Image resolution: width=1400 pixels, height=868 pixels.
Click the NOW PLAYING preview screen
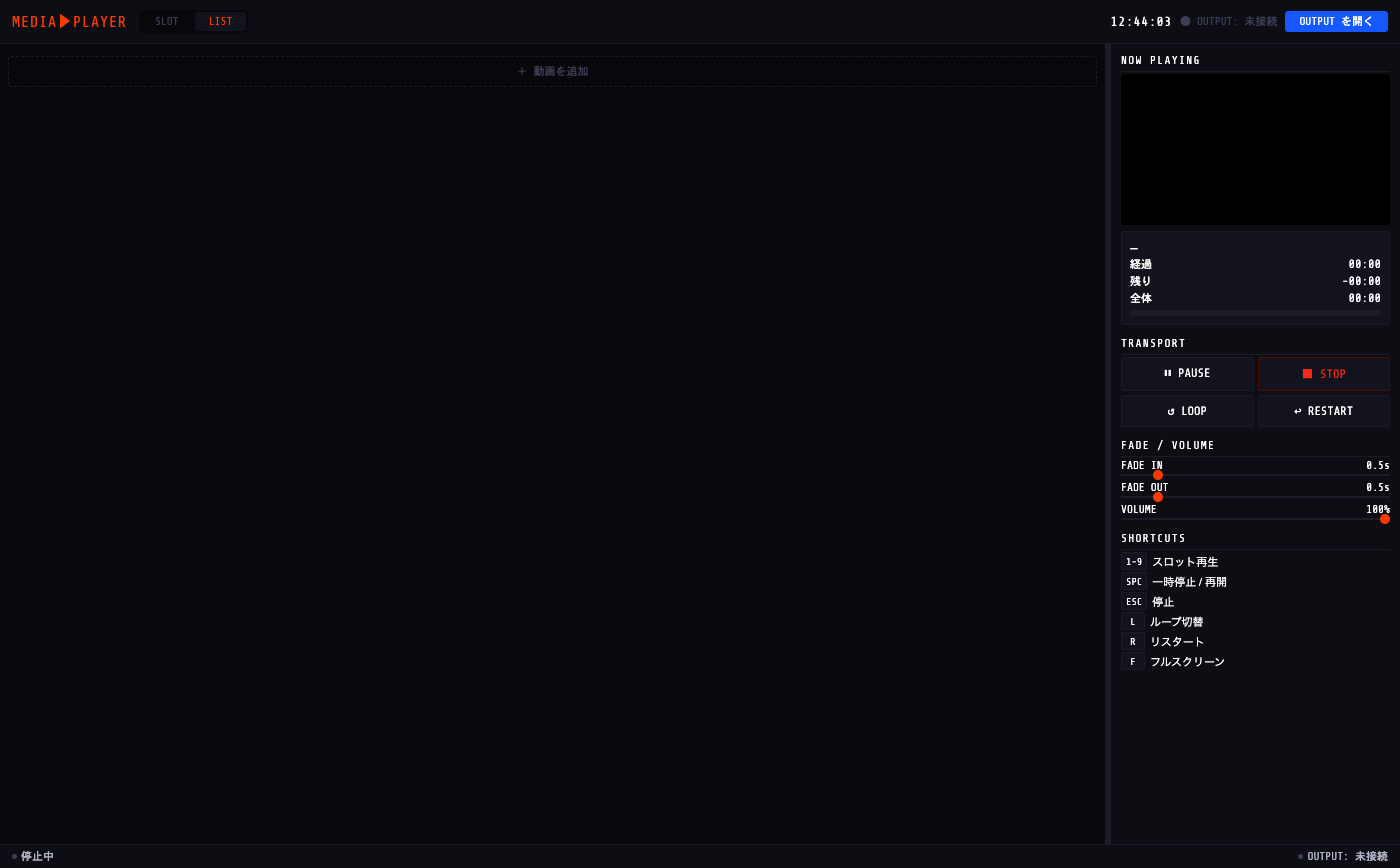pos(1255,149)
